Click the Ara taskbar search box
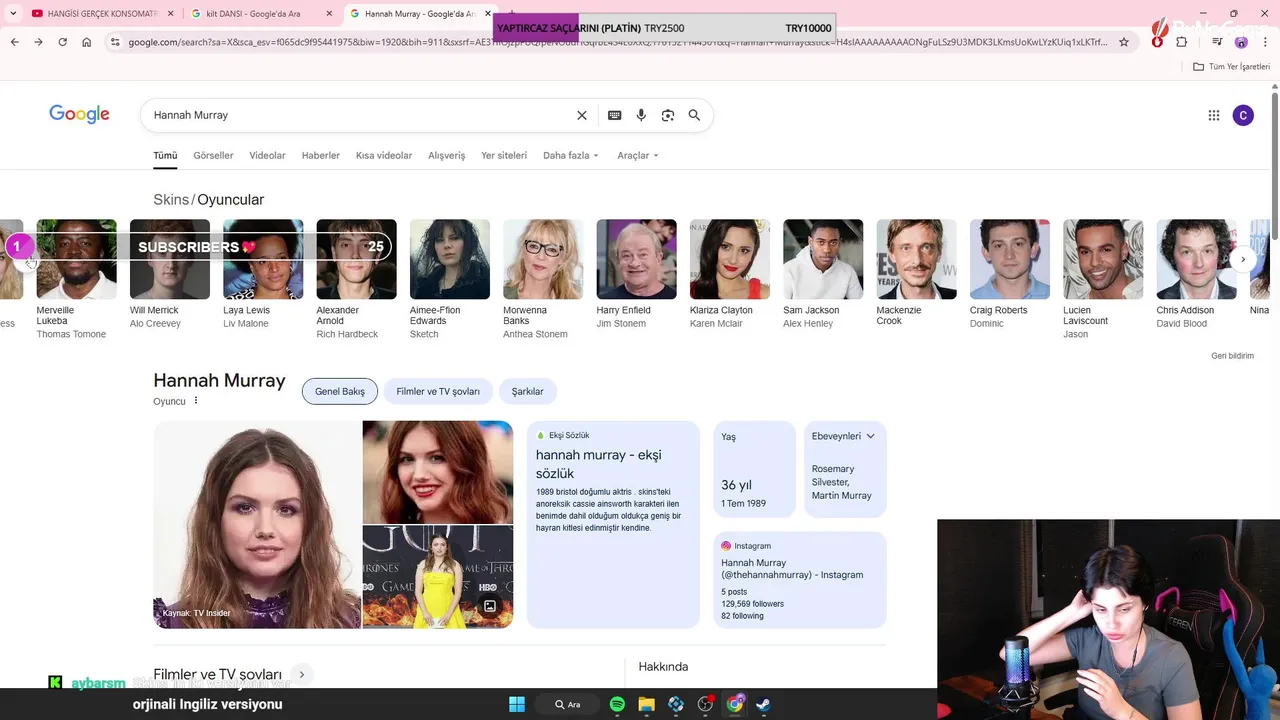The width and height of the screenshot is (1280, 720). tap(567, 704)
